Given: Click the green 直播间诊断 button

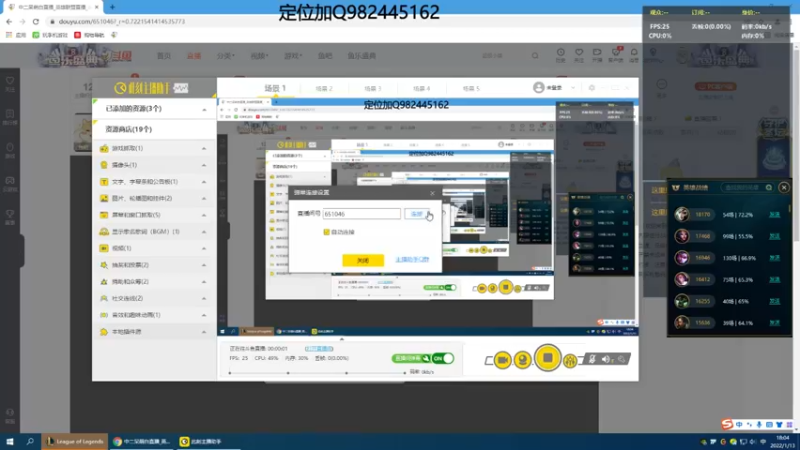Looking at the screenshot, I should [x=411, y=358].
